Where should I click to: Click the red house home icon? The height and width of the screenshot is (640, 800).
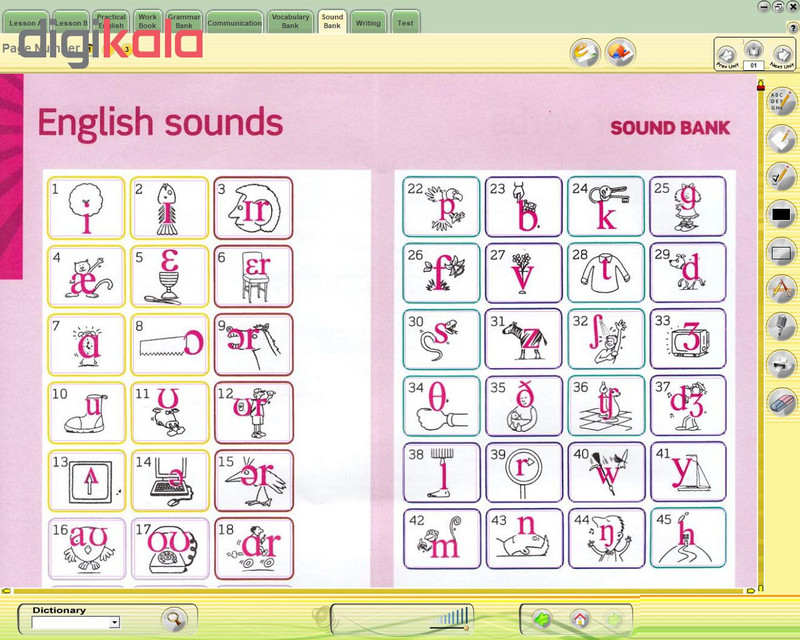pyautogui.click(x=580, y=620)
